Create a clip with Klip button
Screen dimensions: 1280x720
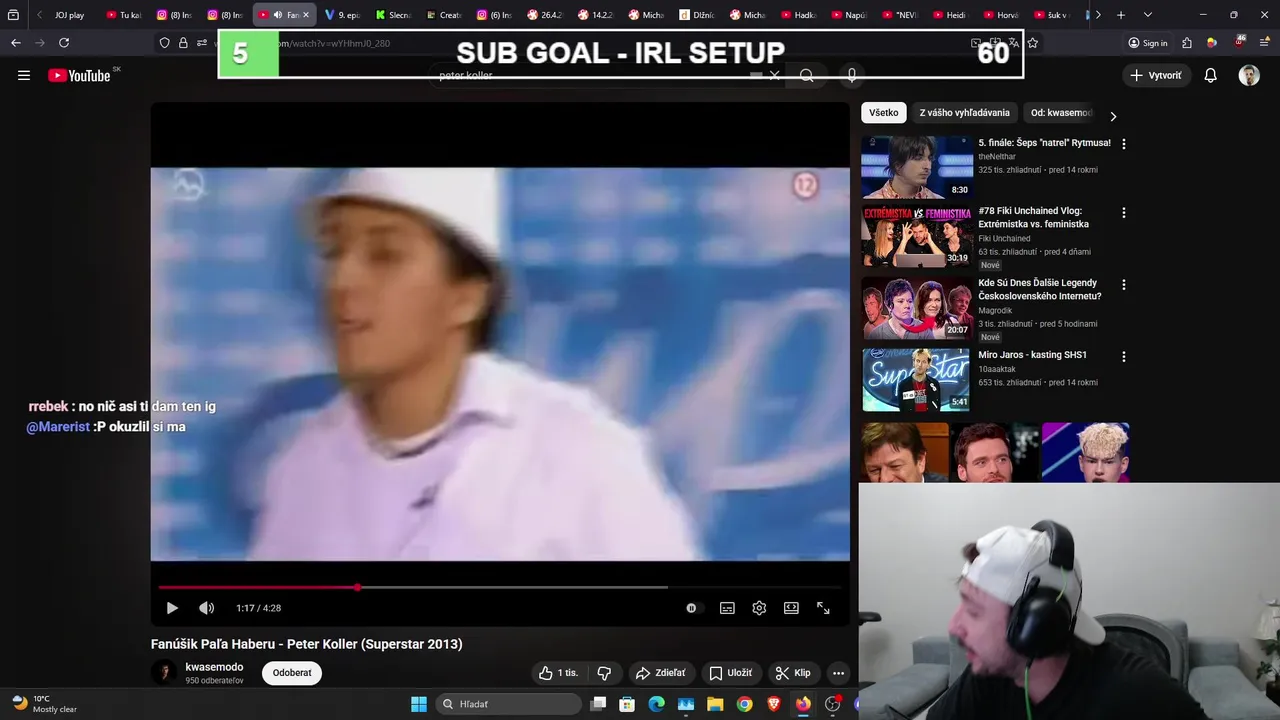[x=793, y=673]
